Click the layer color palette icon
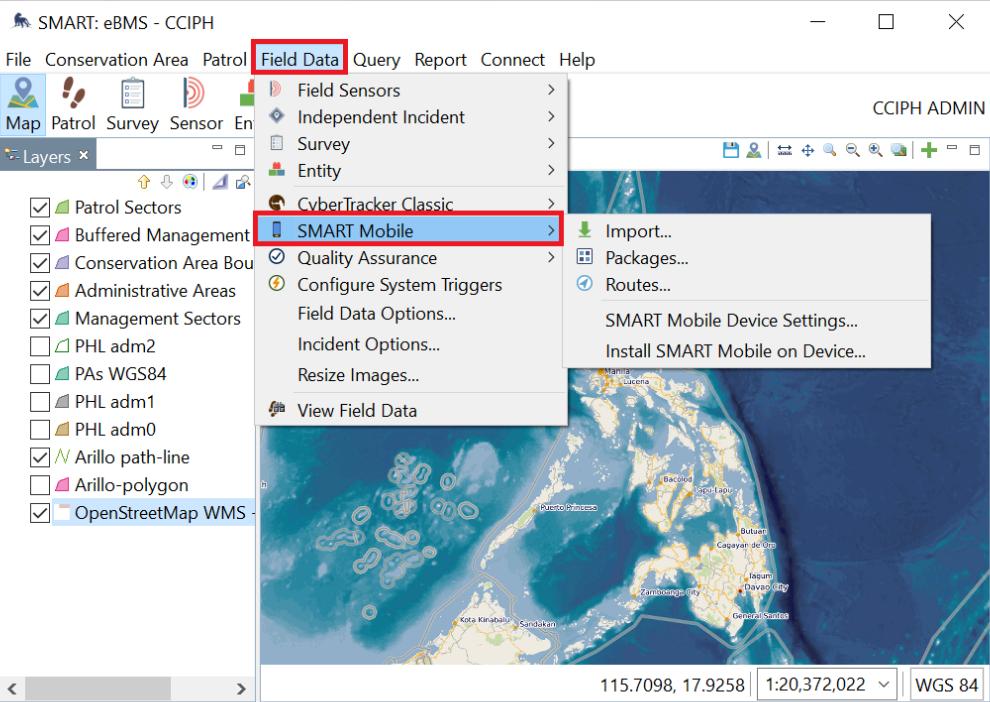The width and height of the screenshot is (990, 702). (189, 182)
